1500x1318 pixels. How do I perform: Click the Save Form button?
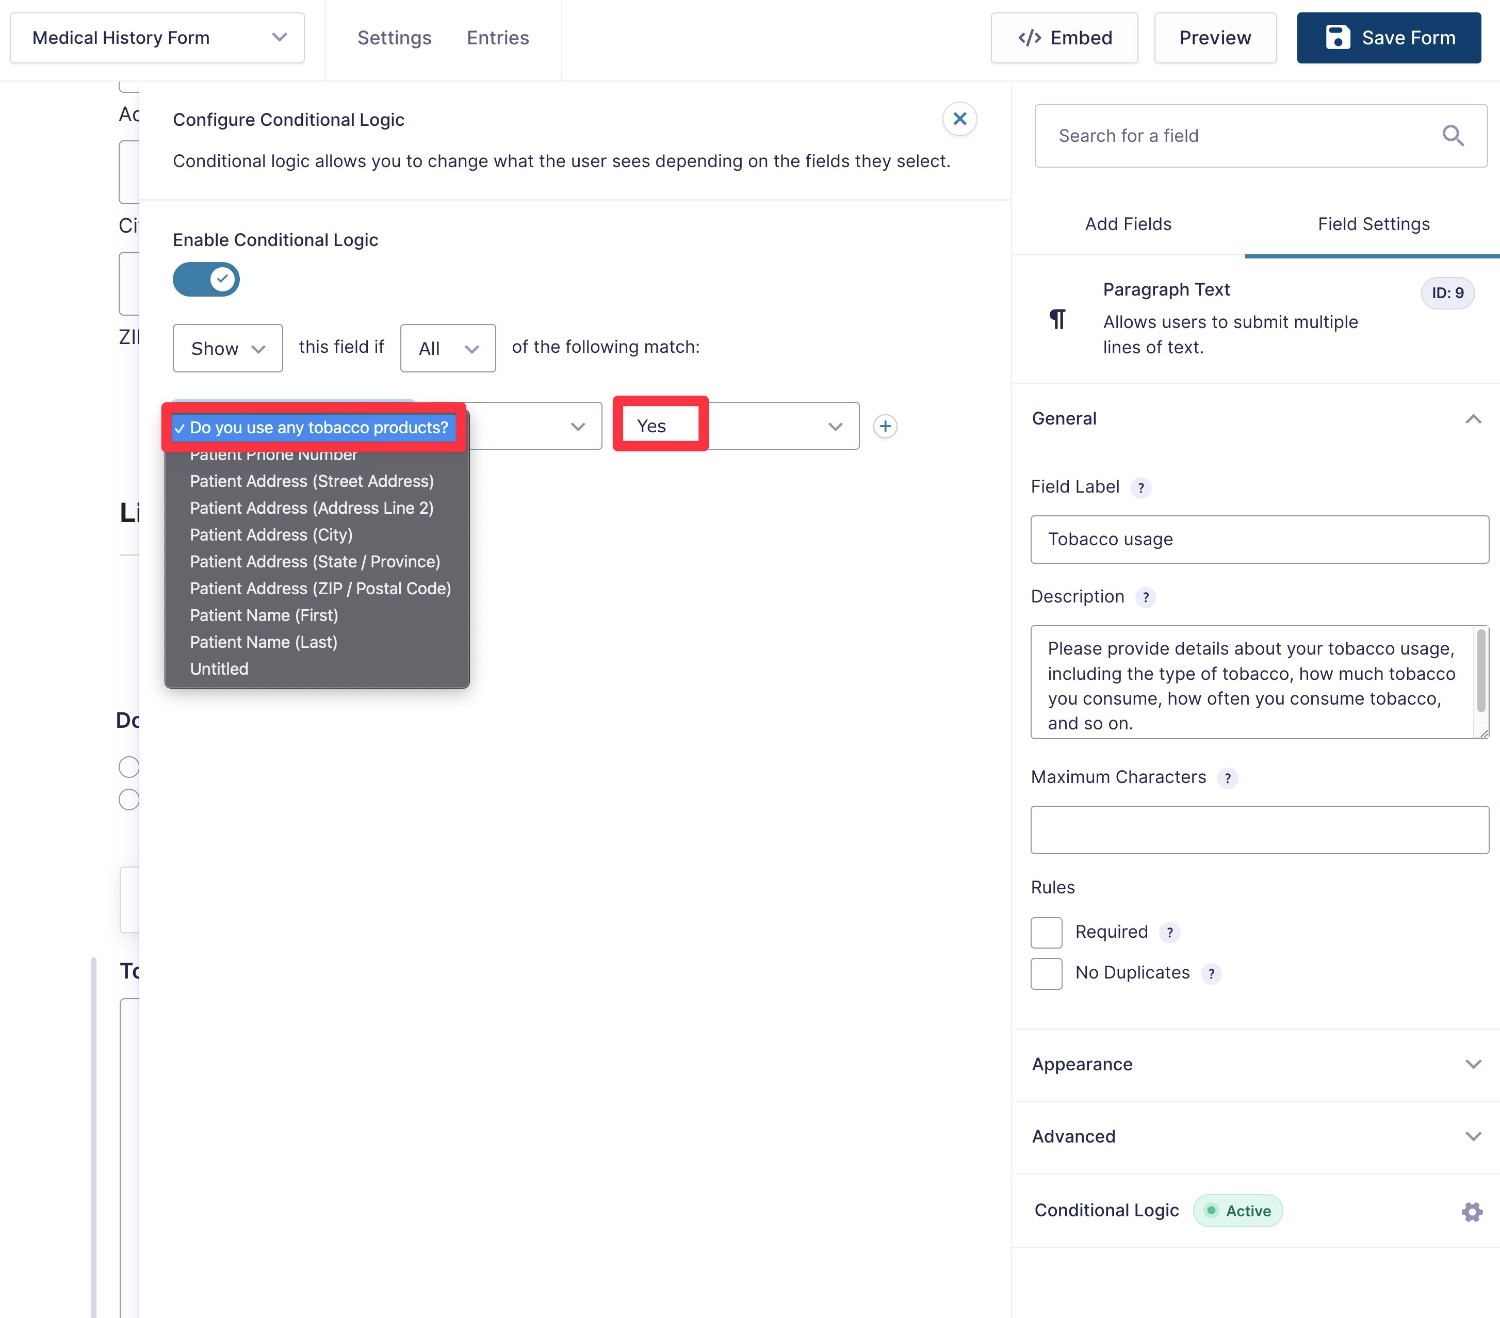[1389, 38]
